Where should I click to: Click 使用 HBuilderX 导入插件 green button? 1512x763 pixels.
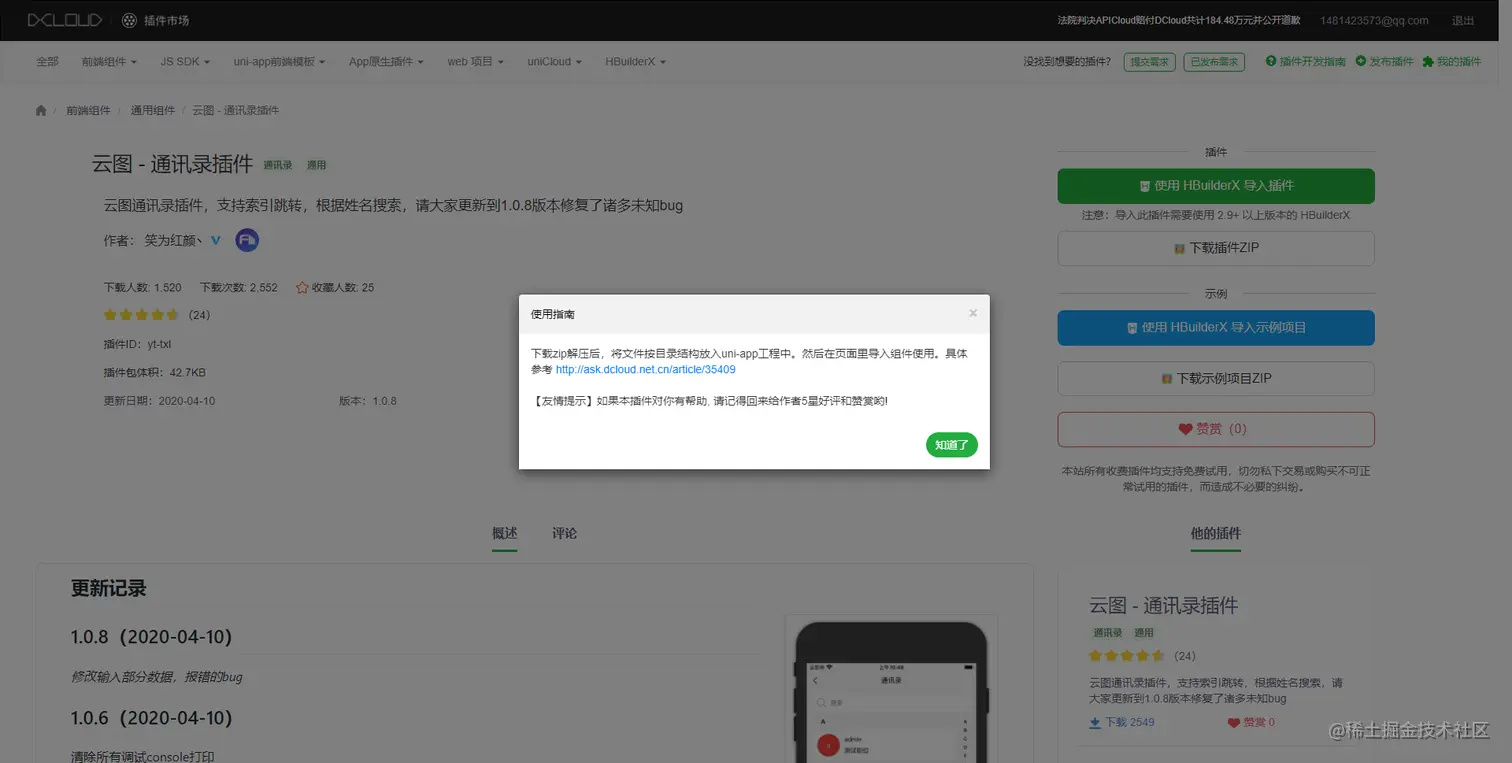click(x=1216, y=186)
